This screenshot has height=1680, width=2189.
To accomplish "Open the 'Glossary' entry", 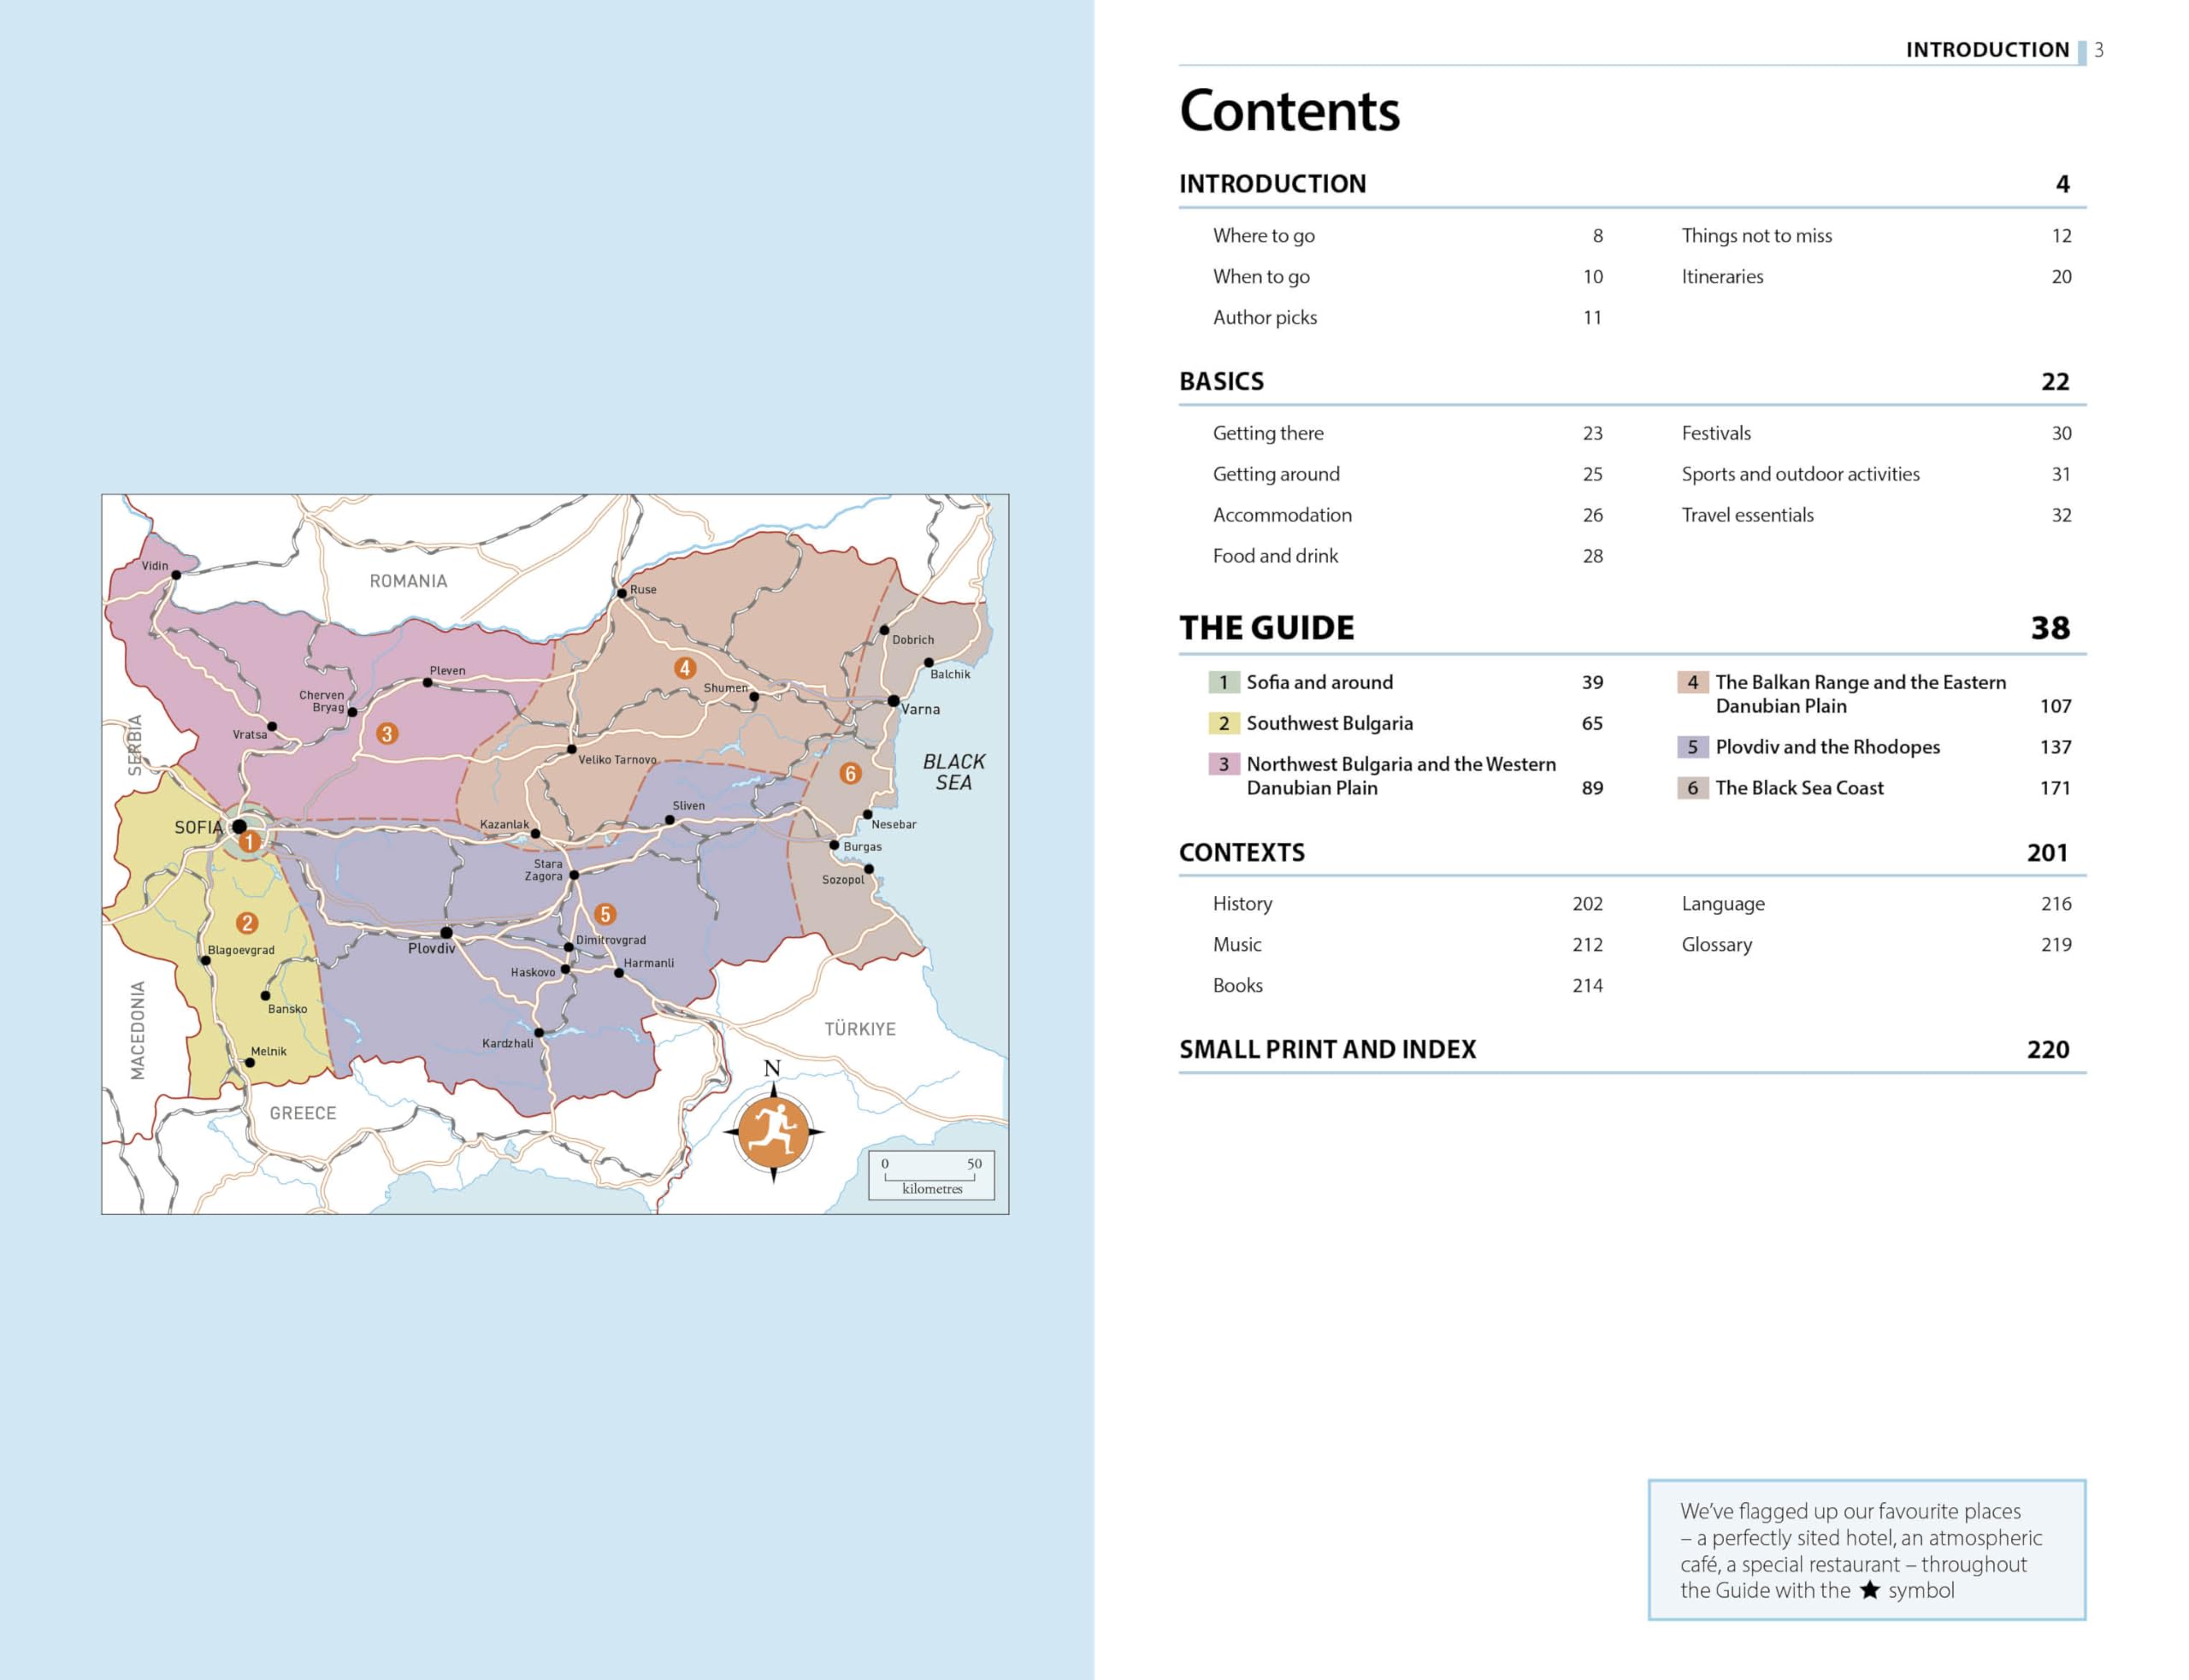I will (1716, 945).
